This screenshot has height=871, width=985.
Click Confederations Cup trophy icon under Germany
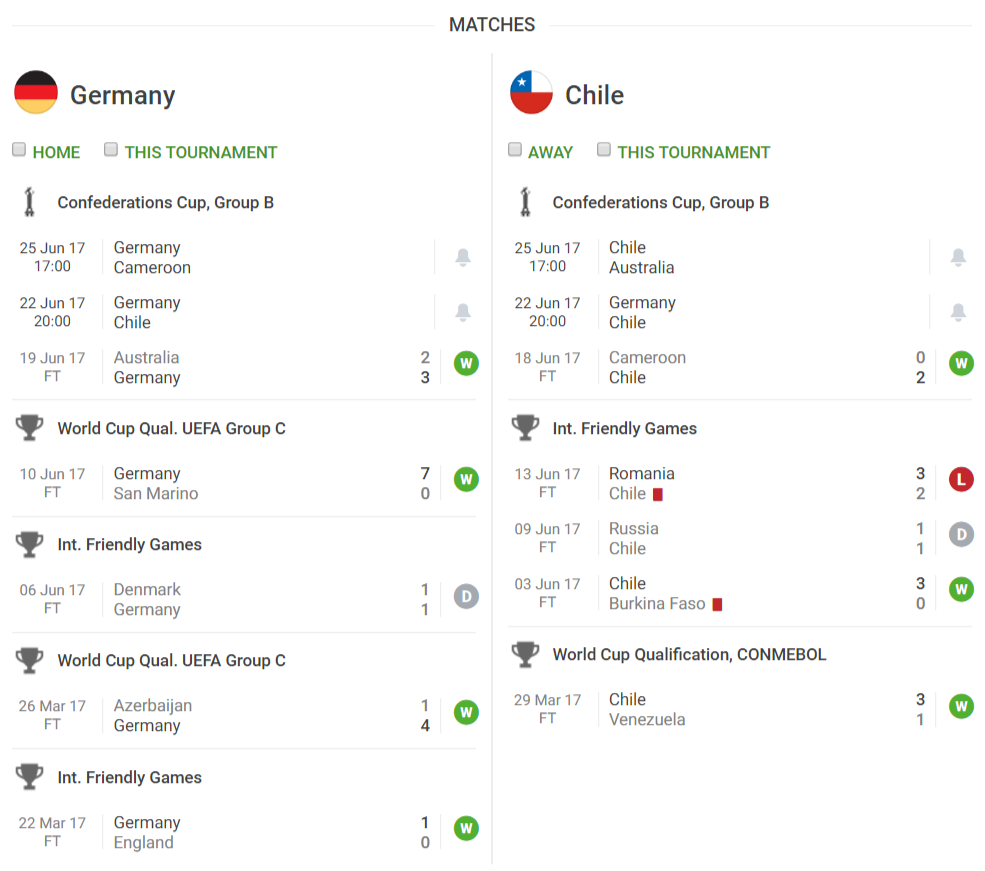(29, 202)
